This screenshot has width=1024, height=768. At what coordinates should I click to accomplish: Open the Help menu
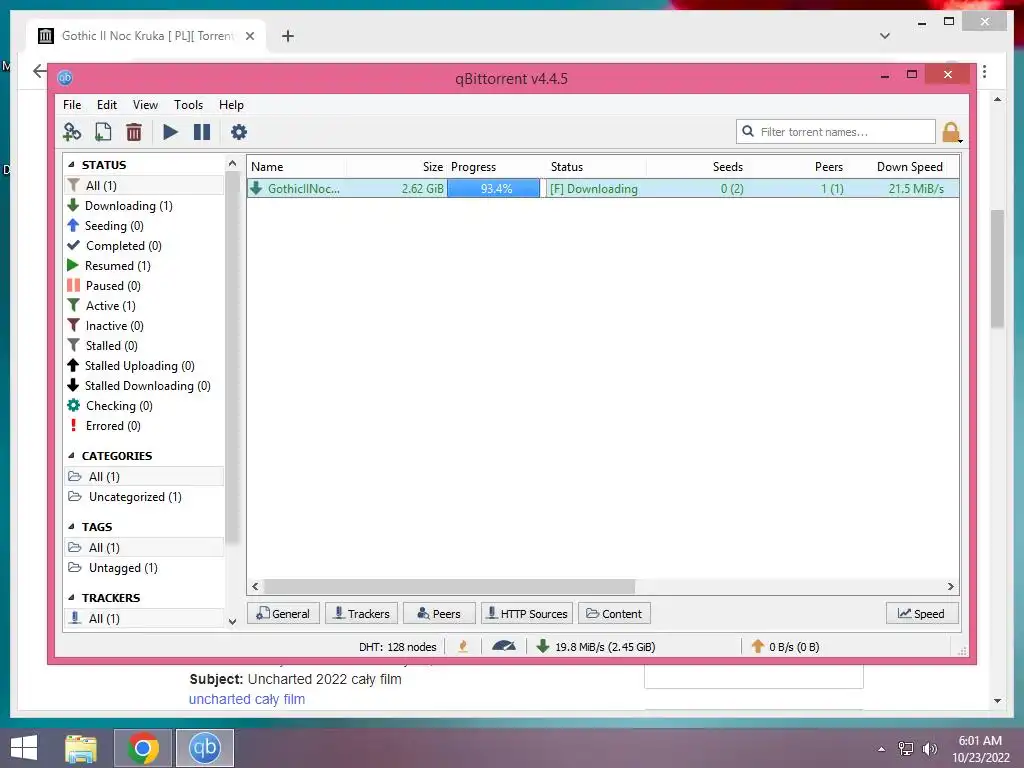(x=231, y=104)
